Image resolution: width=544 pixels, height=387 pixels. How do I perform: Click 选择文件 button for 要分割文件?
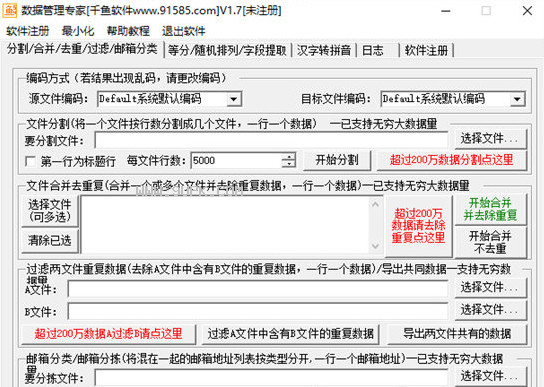[x=490, y=139]
